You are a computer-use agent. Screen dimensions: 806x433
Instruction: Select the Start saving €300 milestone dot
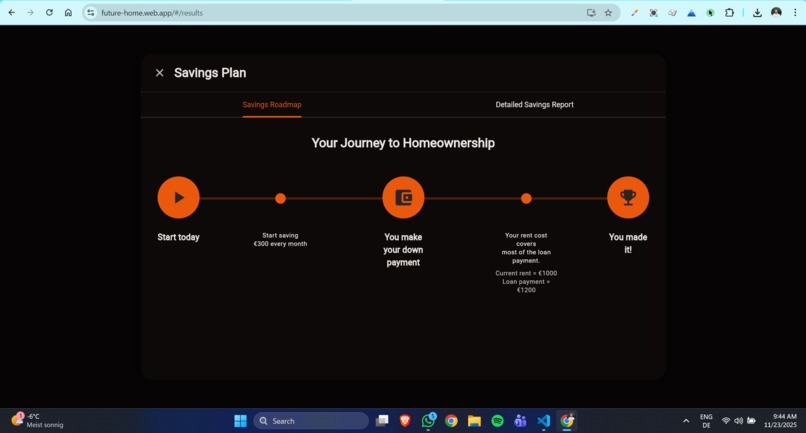point(280,199)
